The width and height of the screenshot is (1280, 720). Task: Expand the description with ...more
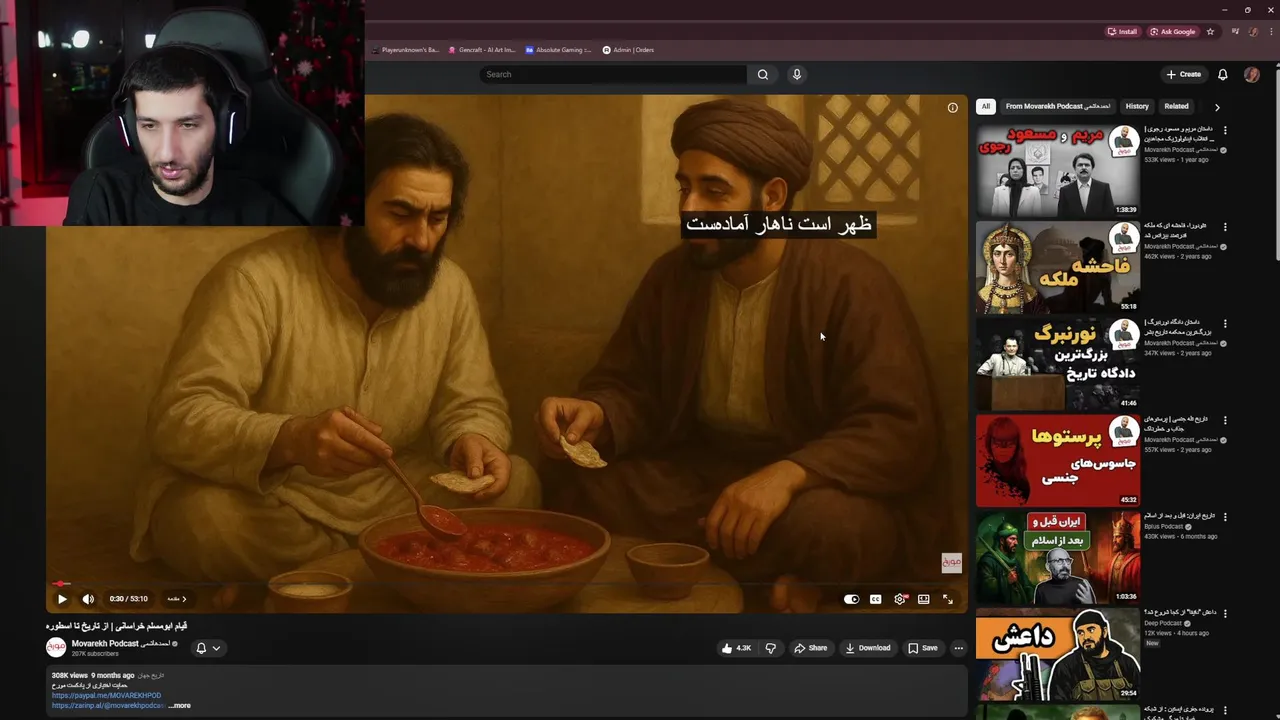coord(179,705)
